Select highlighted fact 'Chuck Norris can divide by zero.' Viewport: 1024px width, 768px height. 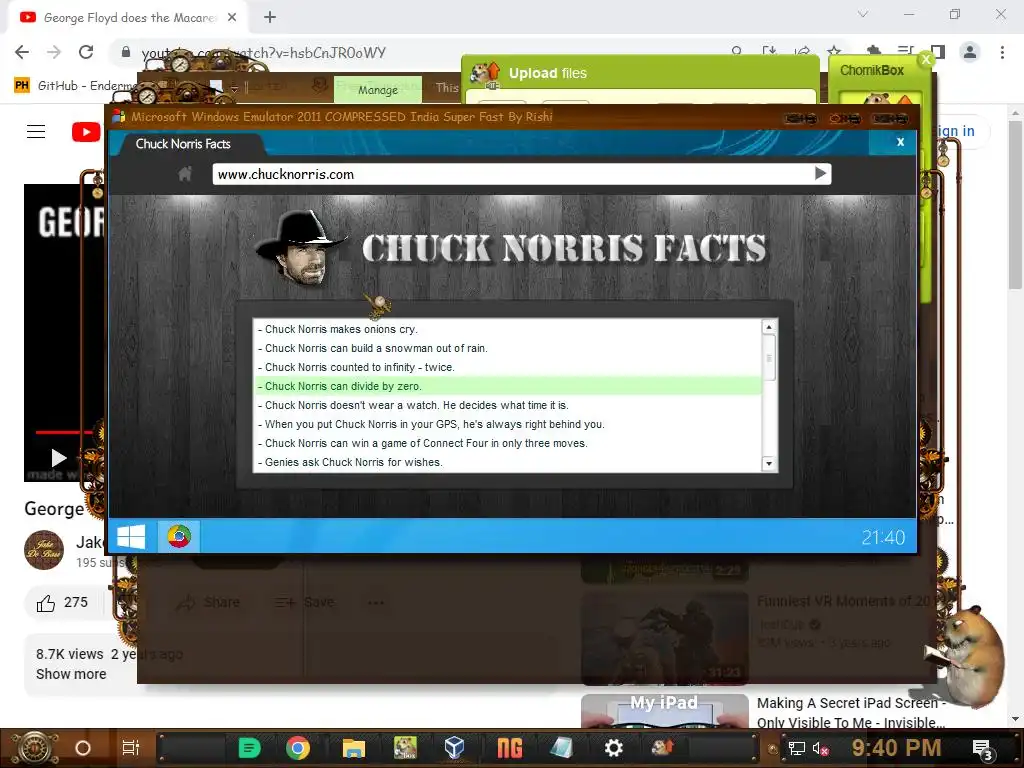click(x=508, y=386)
